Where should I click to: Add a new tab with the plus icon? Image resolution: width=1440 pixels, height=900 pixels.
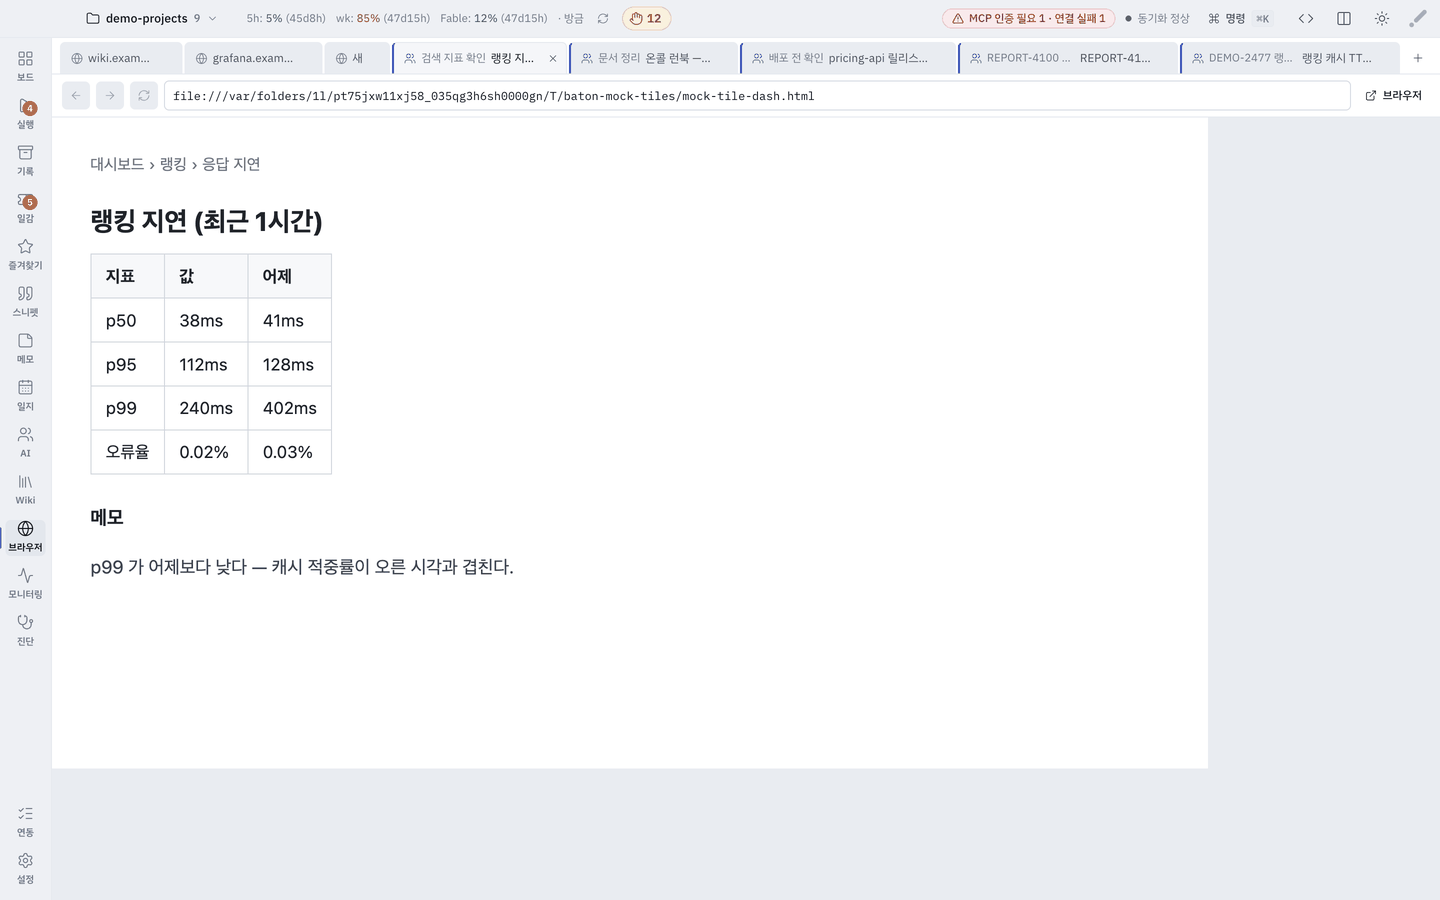point(1418,58)
